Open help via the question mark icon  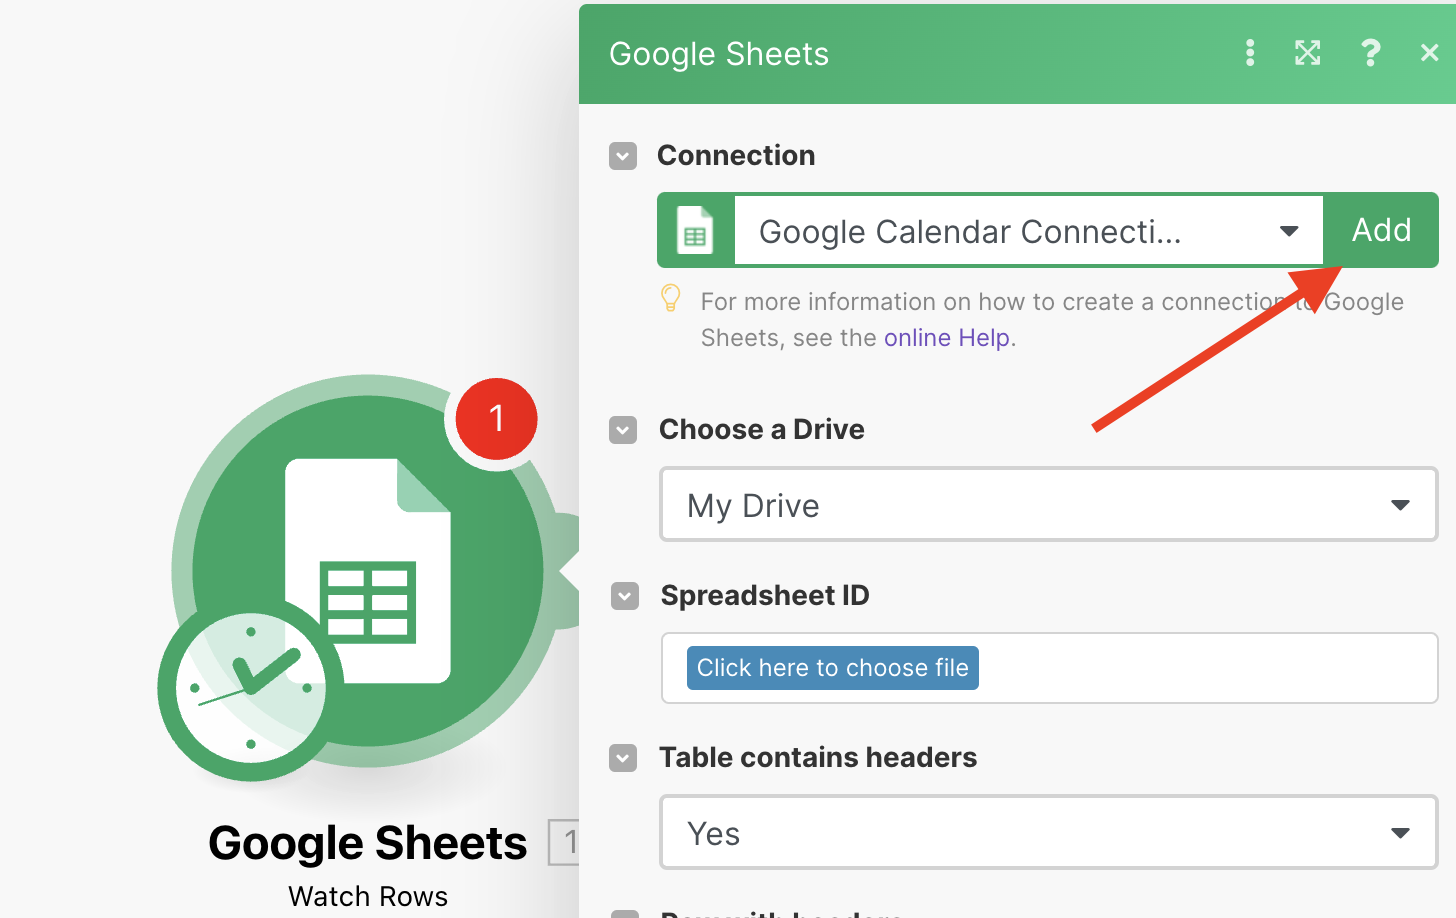[1370, 53]
